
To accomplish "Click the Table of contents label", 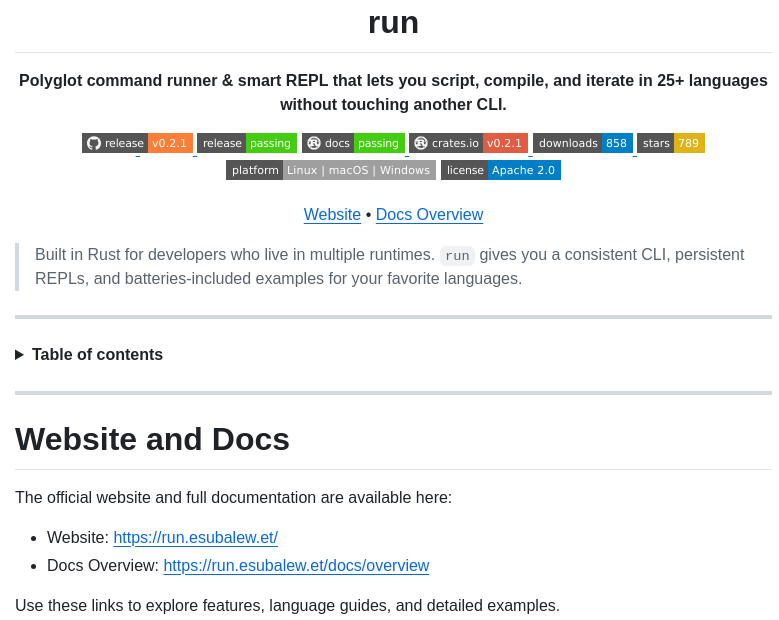I will [x=97, y=355].
